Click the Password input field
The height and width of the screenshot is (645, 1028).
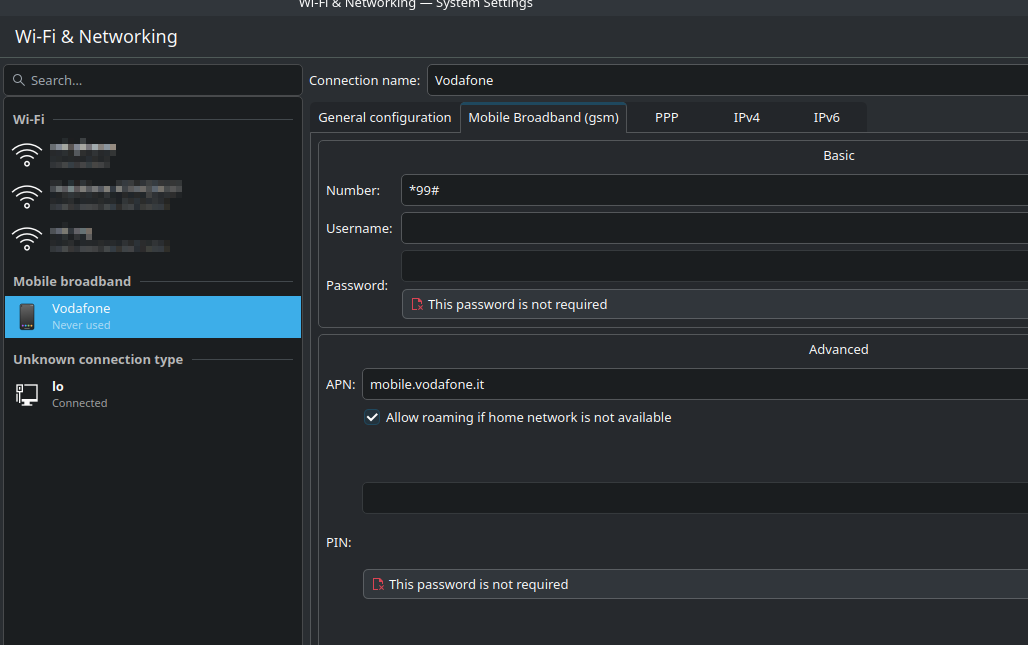coord(715,266)
